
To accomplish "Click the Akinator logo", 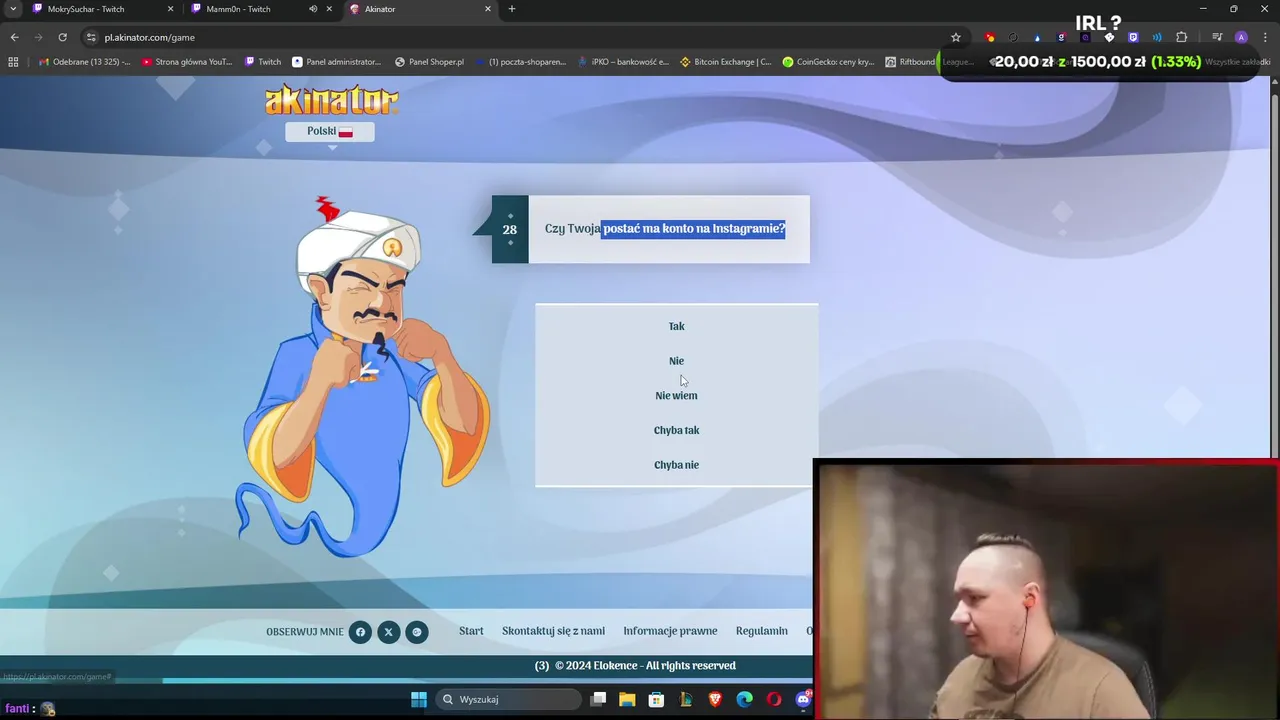I will pyautogui.click(x=331, y=100).
